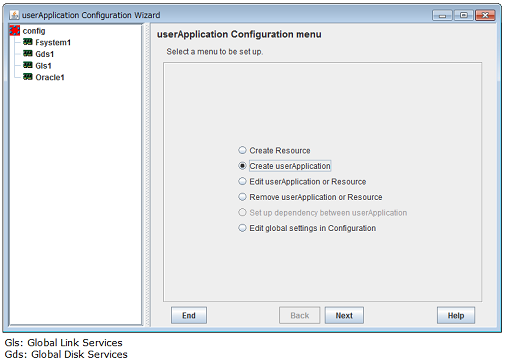The width and height of the screenshot is (505, 363).
Task: Open the Help button
Action: 456,315
